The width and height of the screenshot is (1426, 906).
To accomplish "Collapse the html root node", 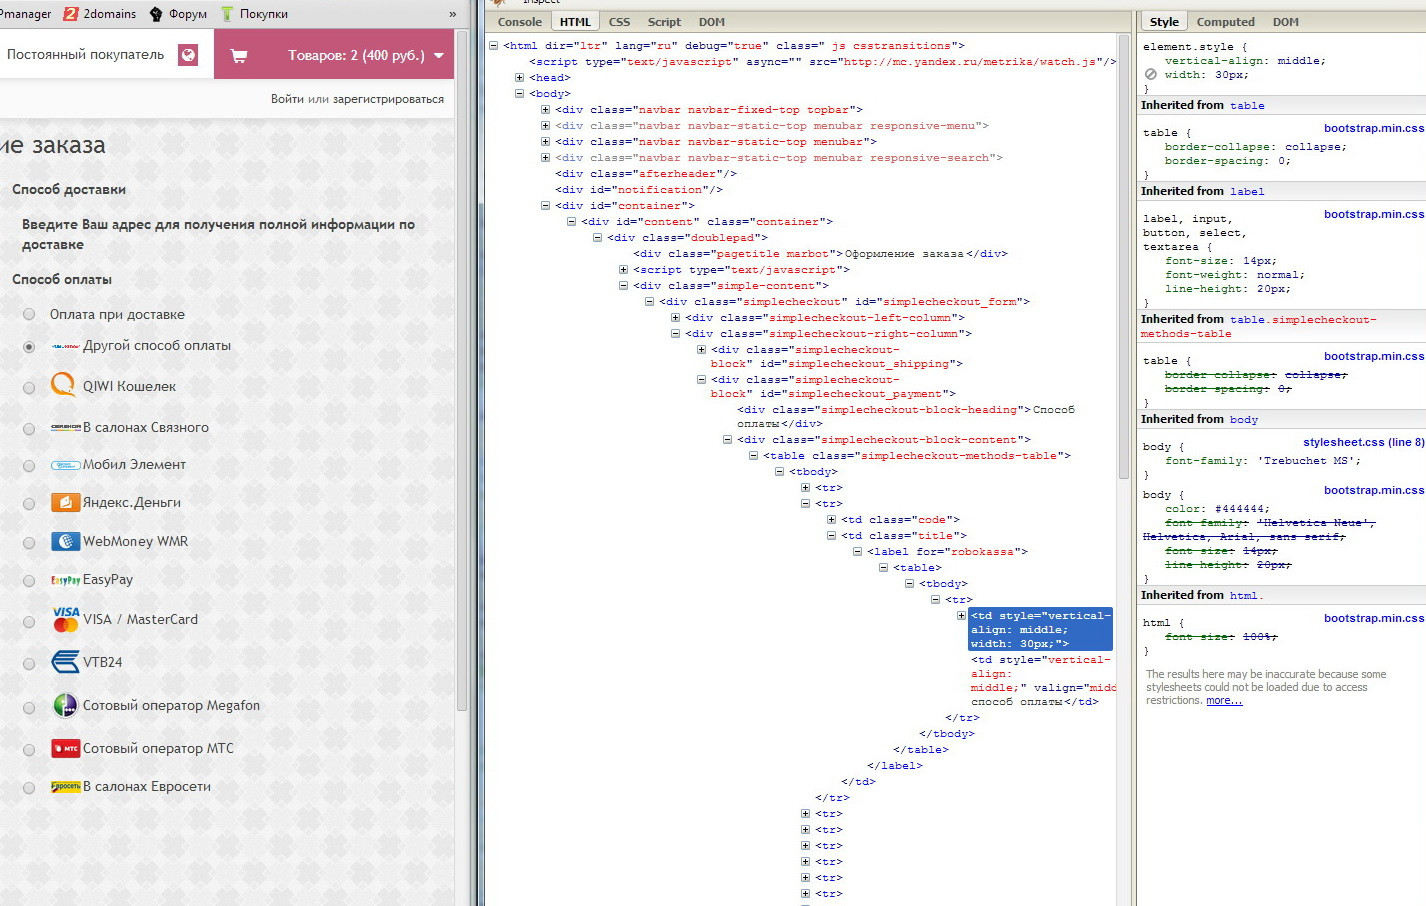I will tap(493, 46).
